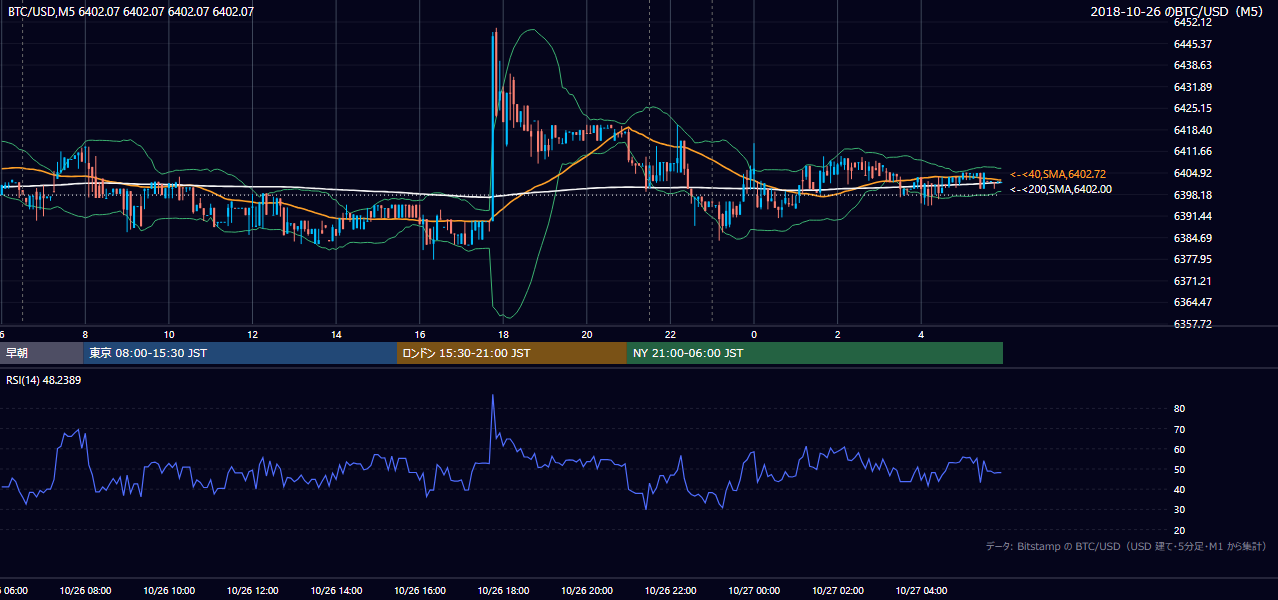Click price axis value 6364.47
Viewport: 1278px width, 600px height.
pos(1193,302)
